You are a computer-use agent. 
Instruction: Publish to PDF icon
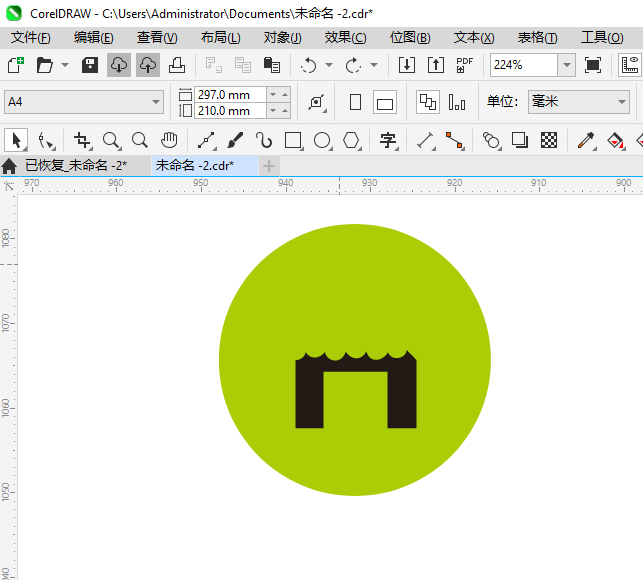click(x=465, y=65)
